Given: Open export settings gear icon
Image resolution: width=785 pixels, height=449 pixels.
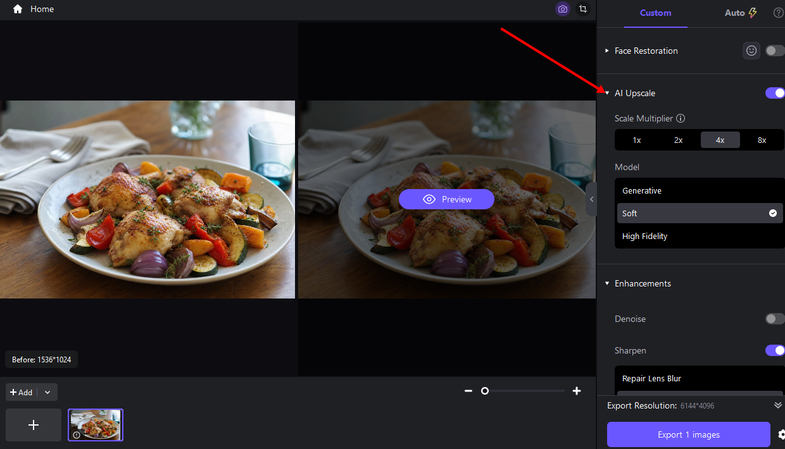Looking at the screenshot, I should tap(781, 434).
